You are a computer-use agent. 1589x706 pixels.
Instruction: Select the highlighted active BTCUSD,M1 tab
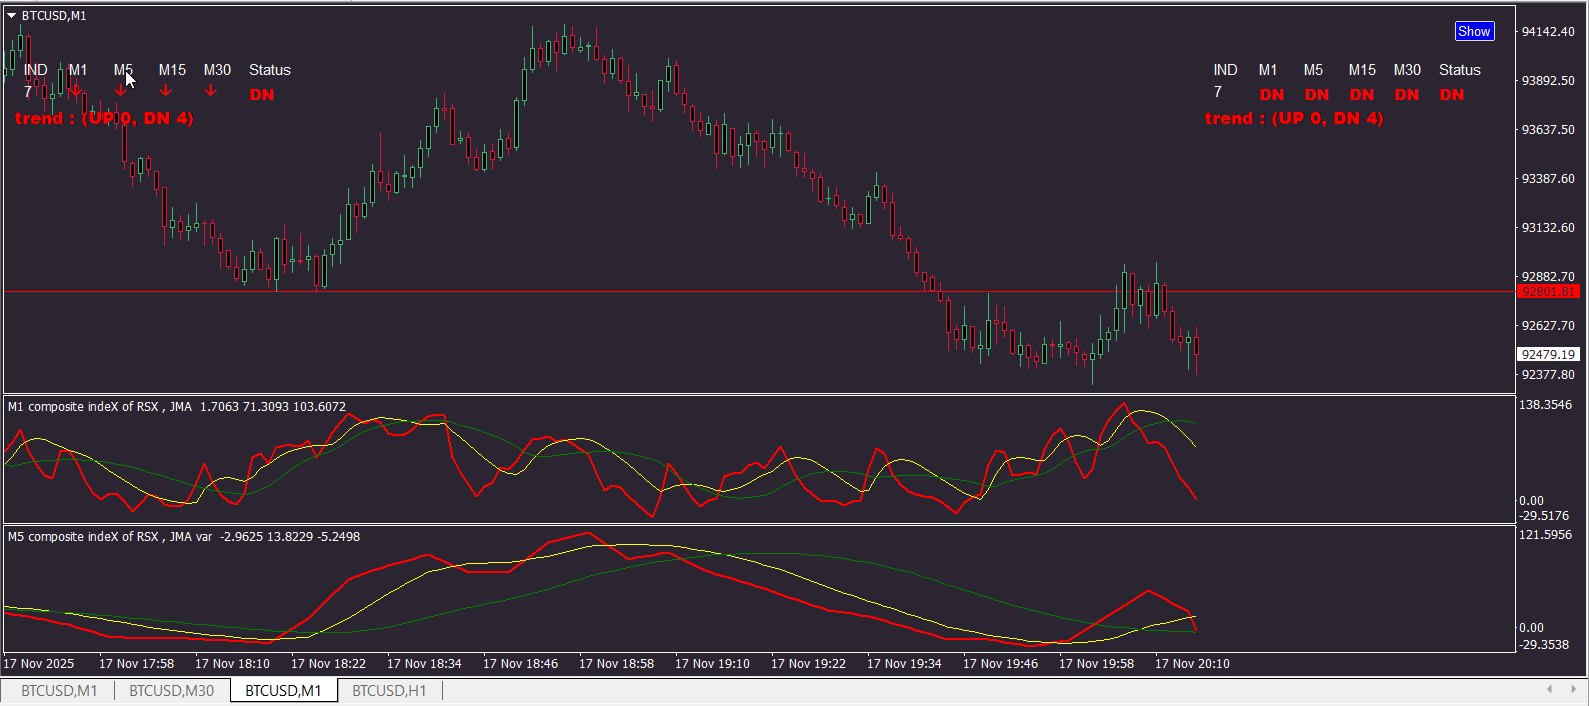click(x=283, y=690)
